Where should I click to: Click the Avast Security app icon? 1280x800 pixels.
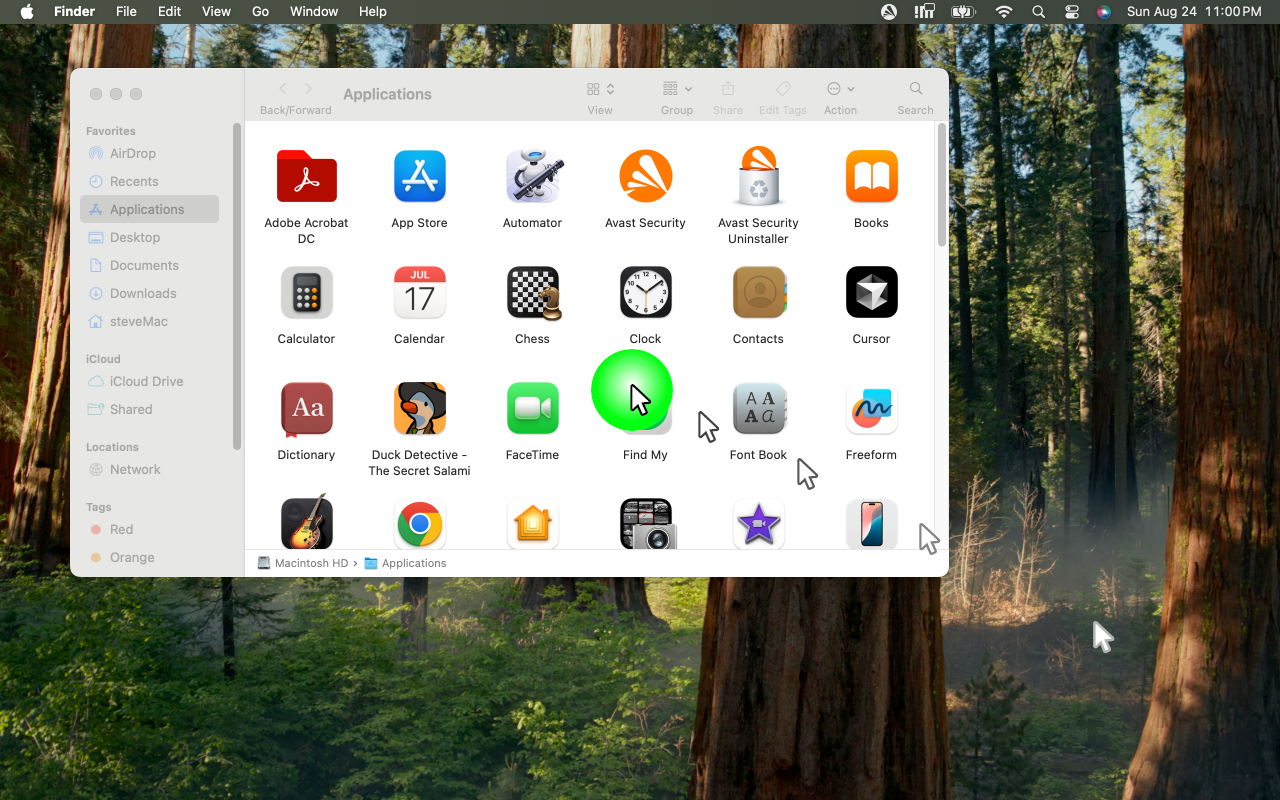click(645, 176)
